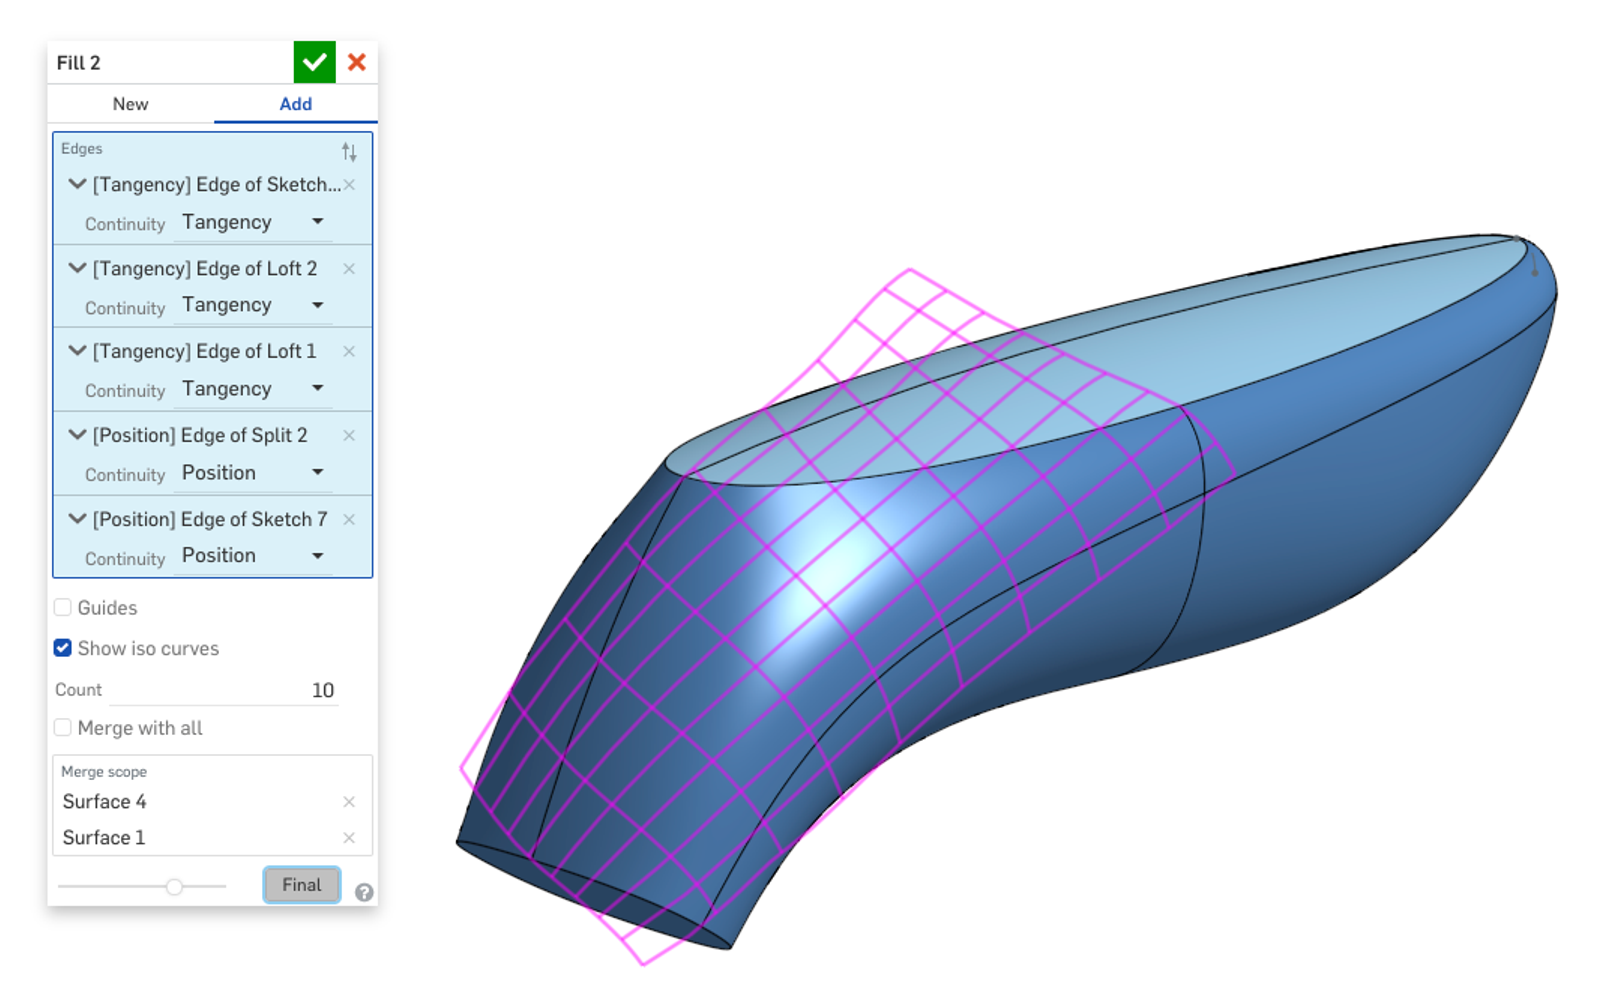
Task: Cancel Fill 2 dialog with red X
Action: [357, 62]
